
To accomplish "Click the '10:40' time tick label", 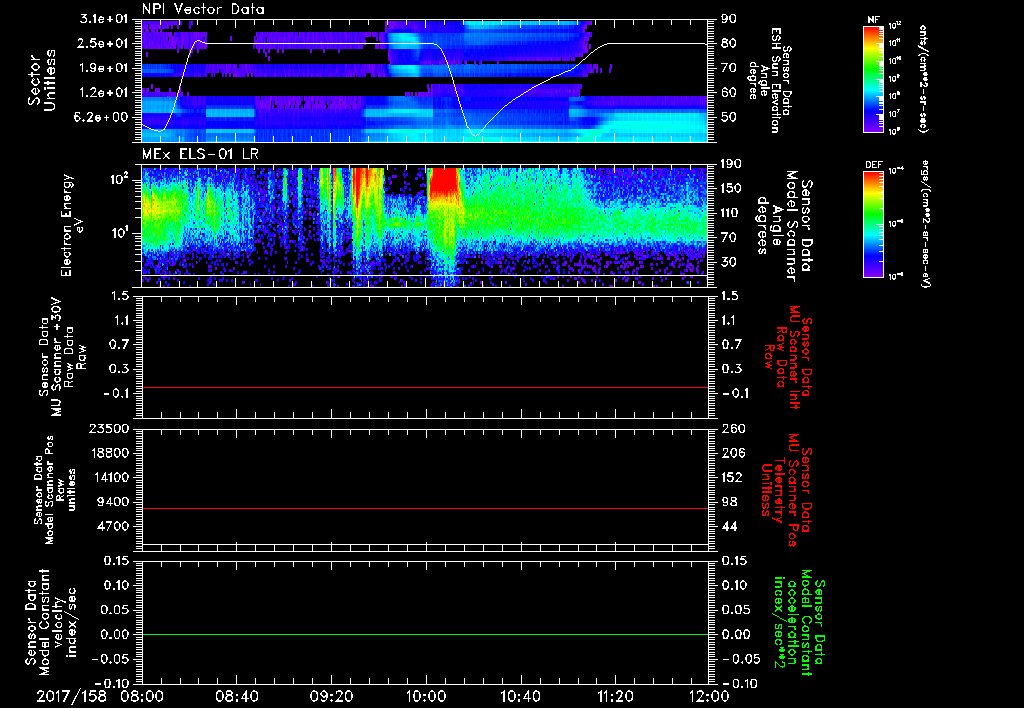I will [520, 696].
